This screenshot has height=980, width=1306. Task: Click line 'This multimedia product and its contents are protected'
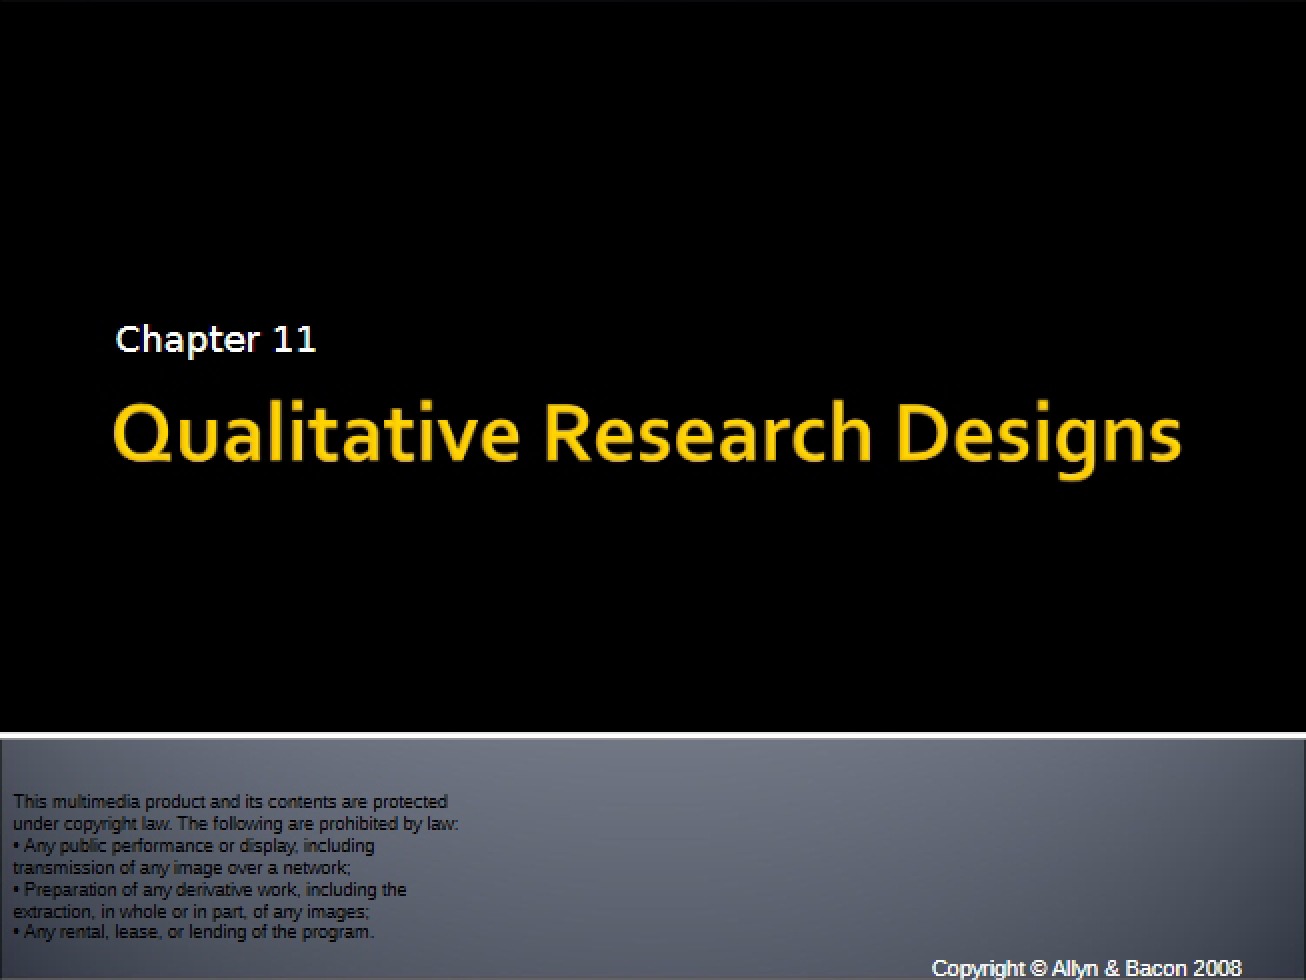pos(230,802)
